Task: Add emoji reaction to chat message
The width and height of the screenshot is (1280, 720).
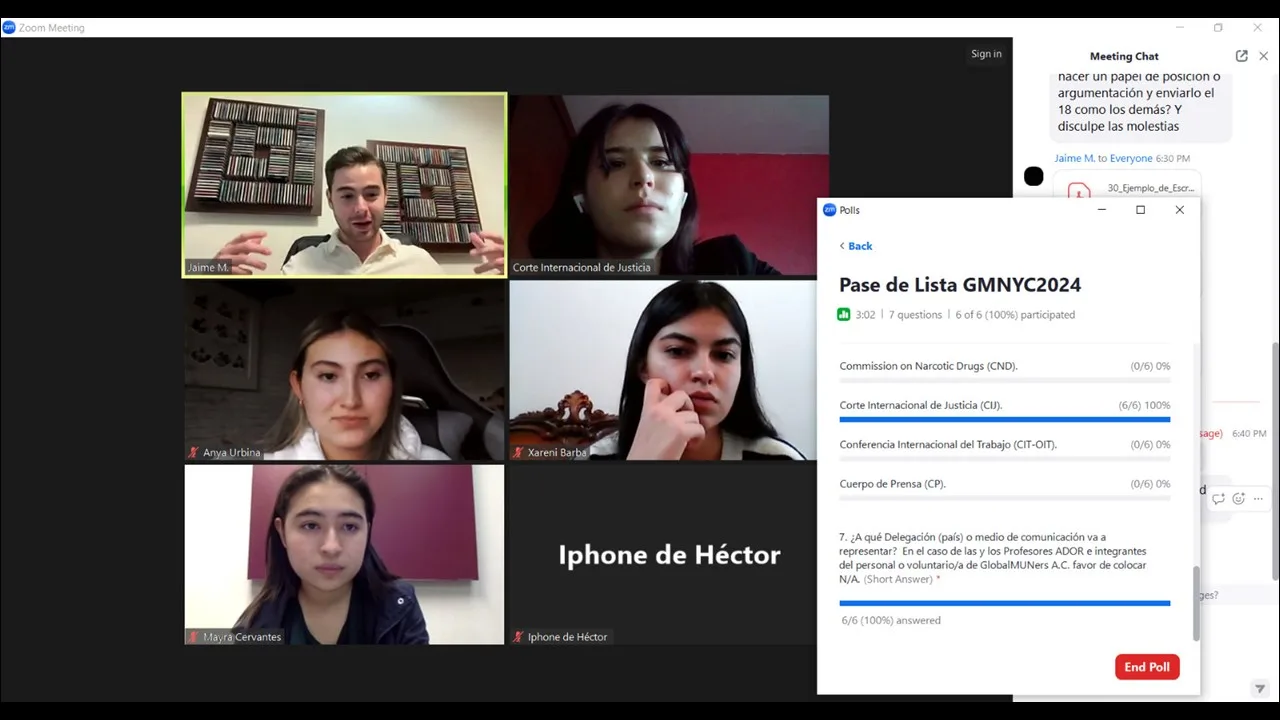Action: pos(1238,498)
